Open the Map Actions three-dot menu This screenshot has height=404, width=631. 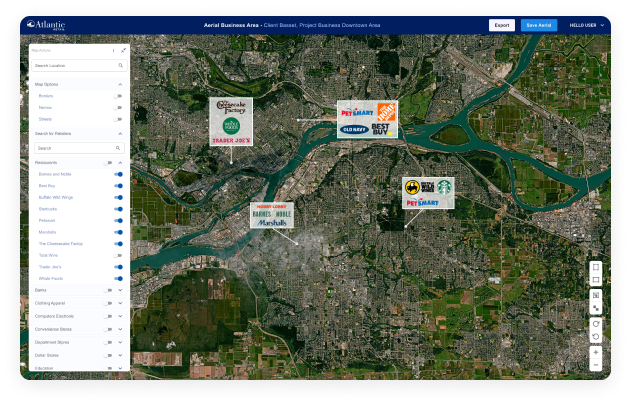point(113,49)
